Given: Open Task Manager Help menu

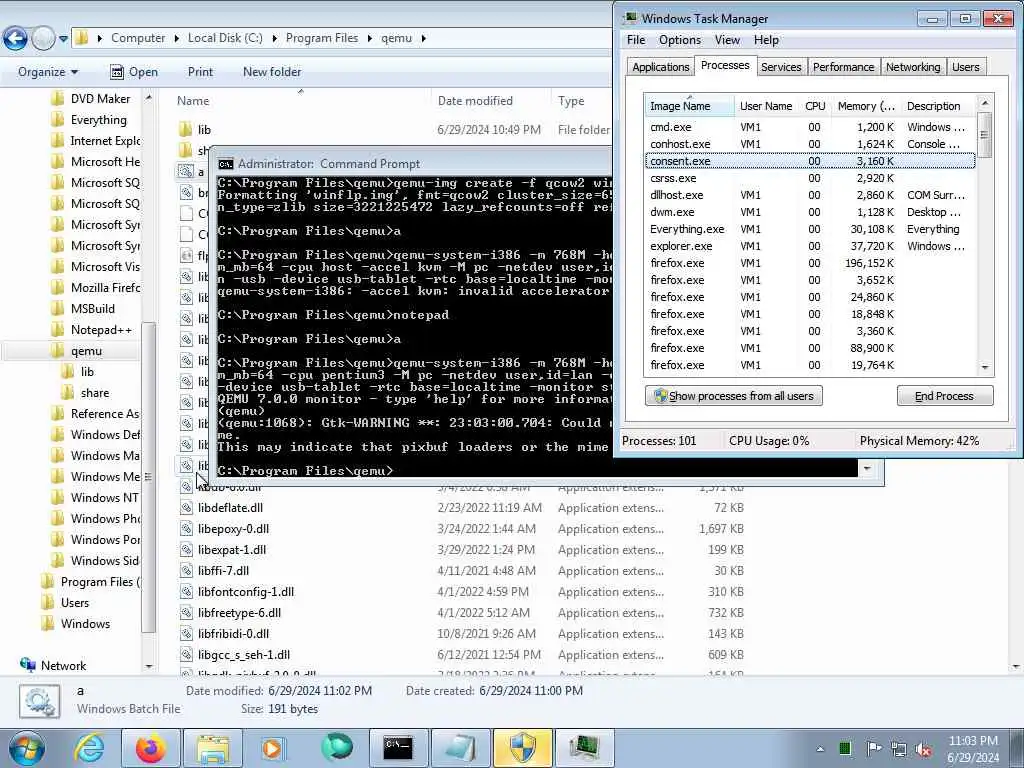Looking at the screenshot, I should coord(766,40).
